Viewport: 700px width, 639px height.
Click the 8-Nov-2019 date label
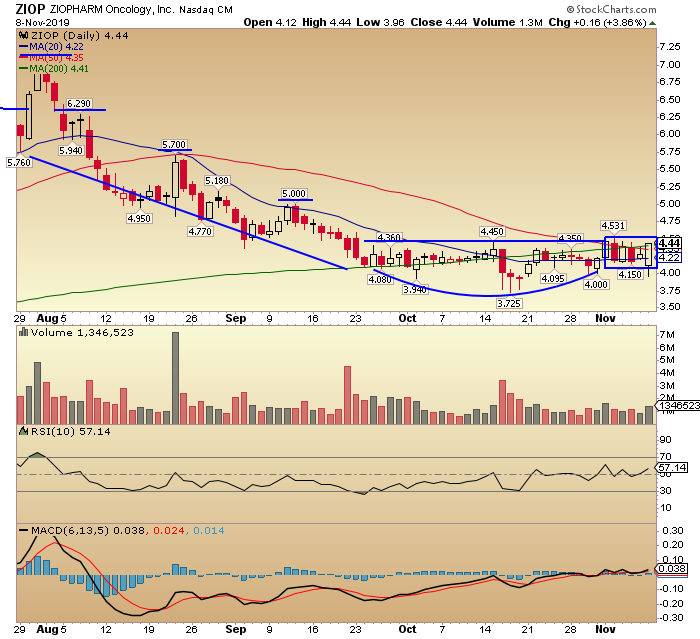coord(42,22)
